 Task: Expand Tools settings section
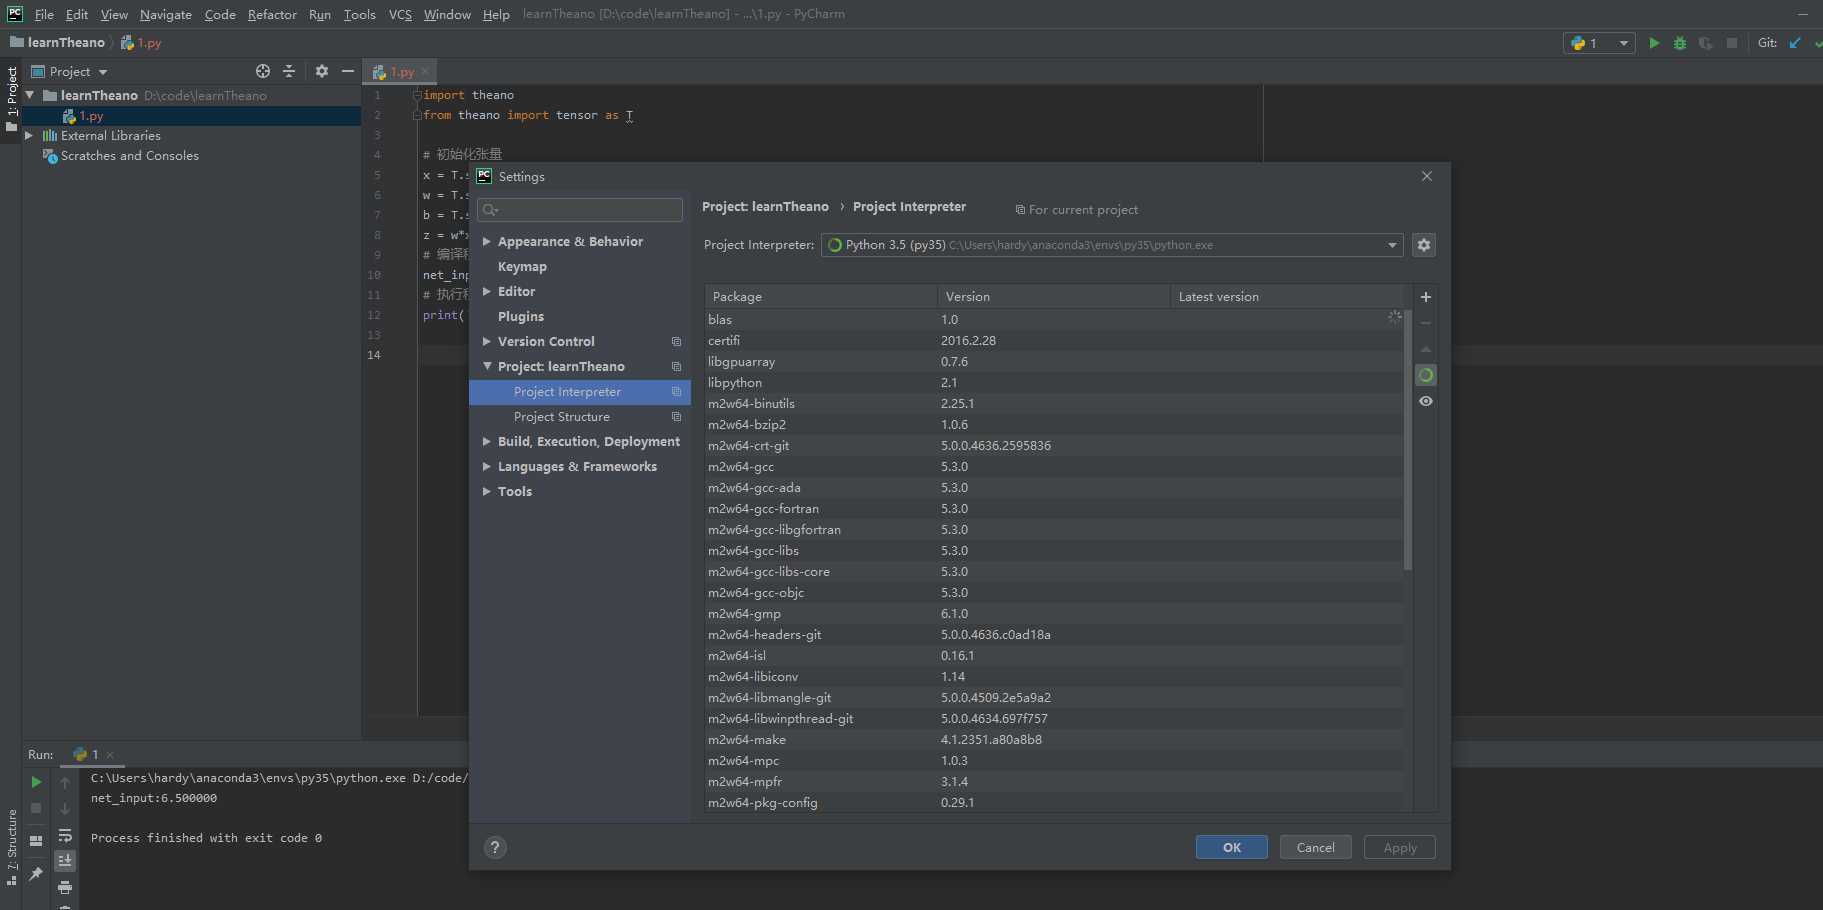point(486,492)
